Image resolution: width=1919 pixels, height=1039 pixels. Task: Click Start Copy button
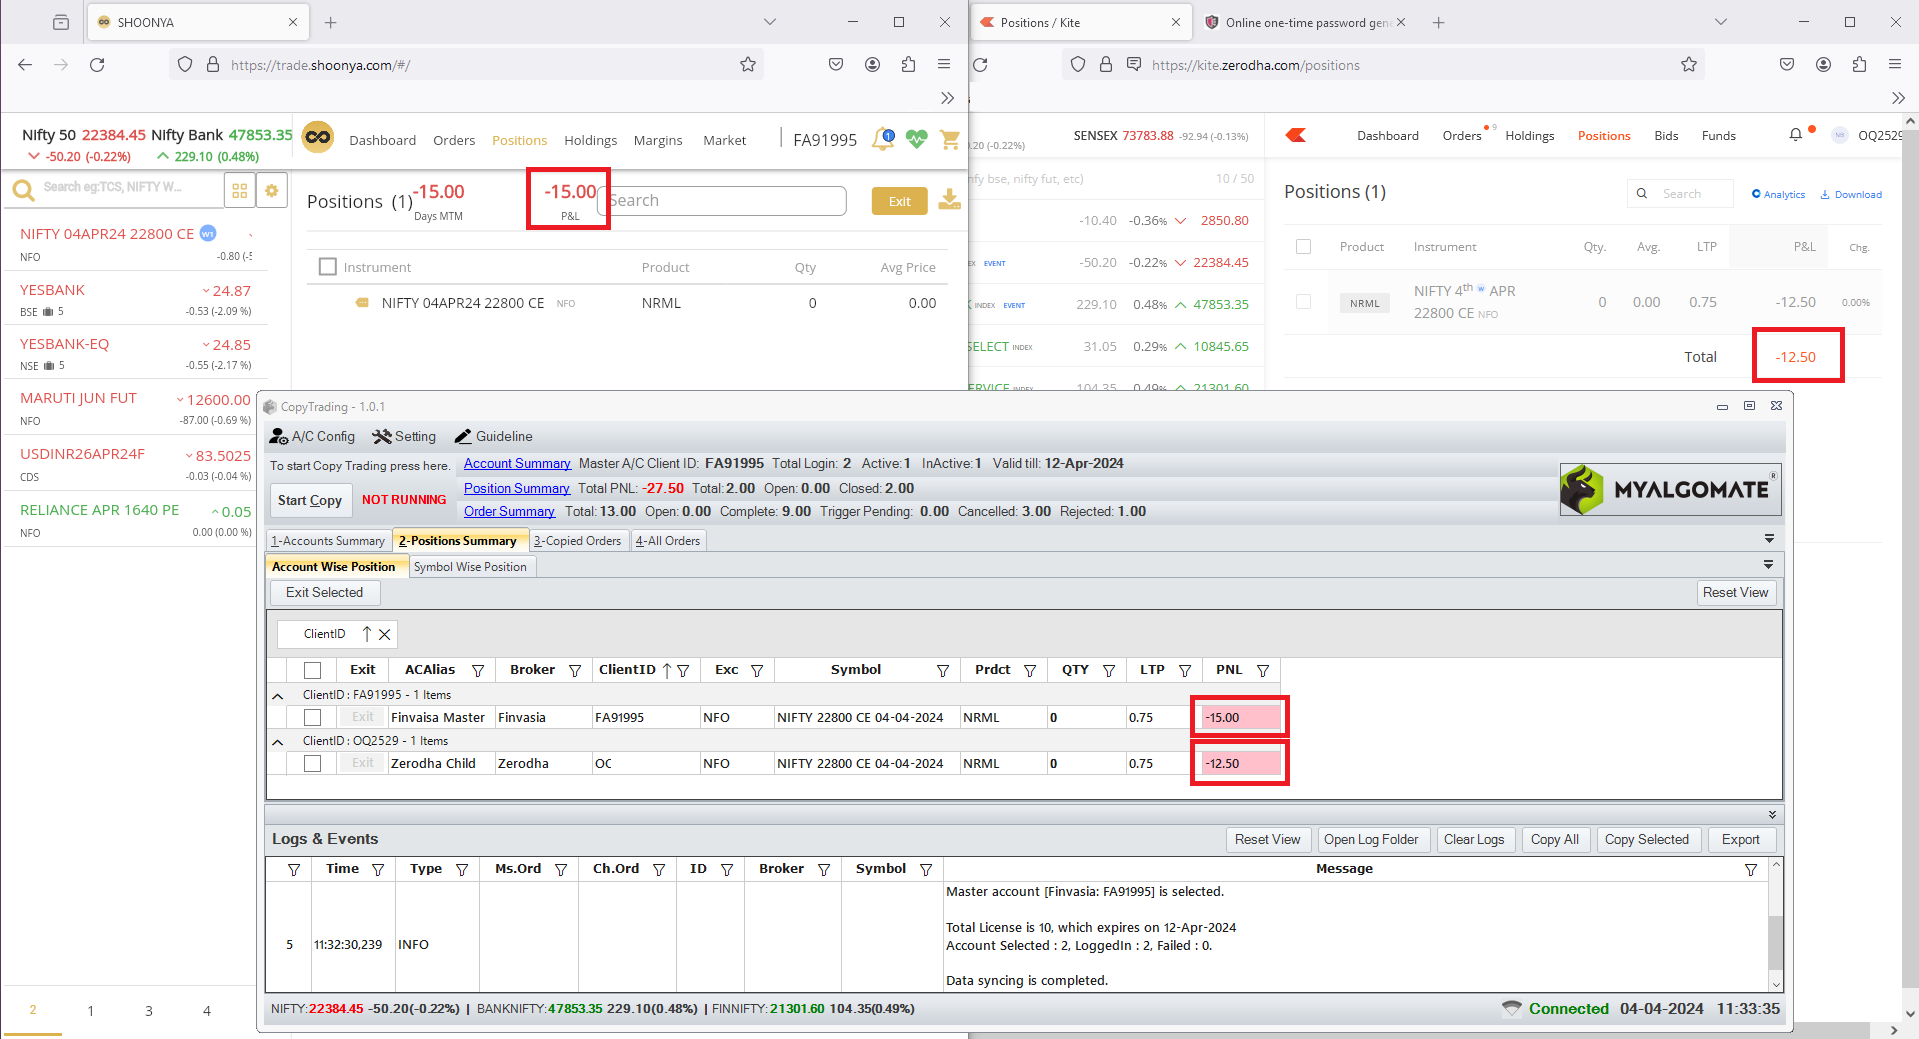coord(310,501)
